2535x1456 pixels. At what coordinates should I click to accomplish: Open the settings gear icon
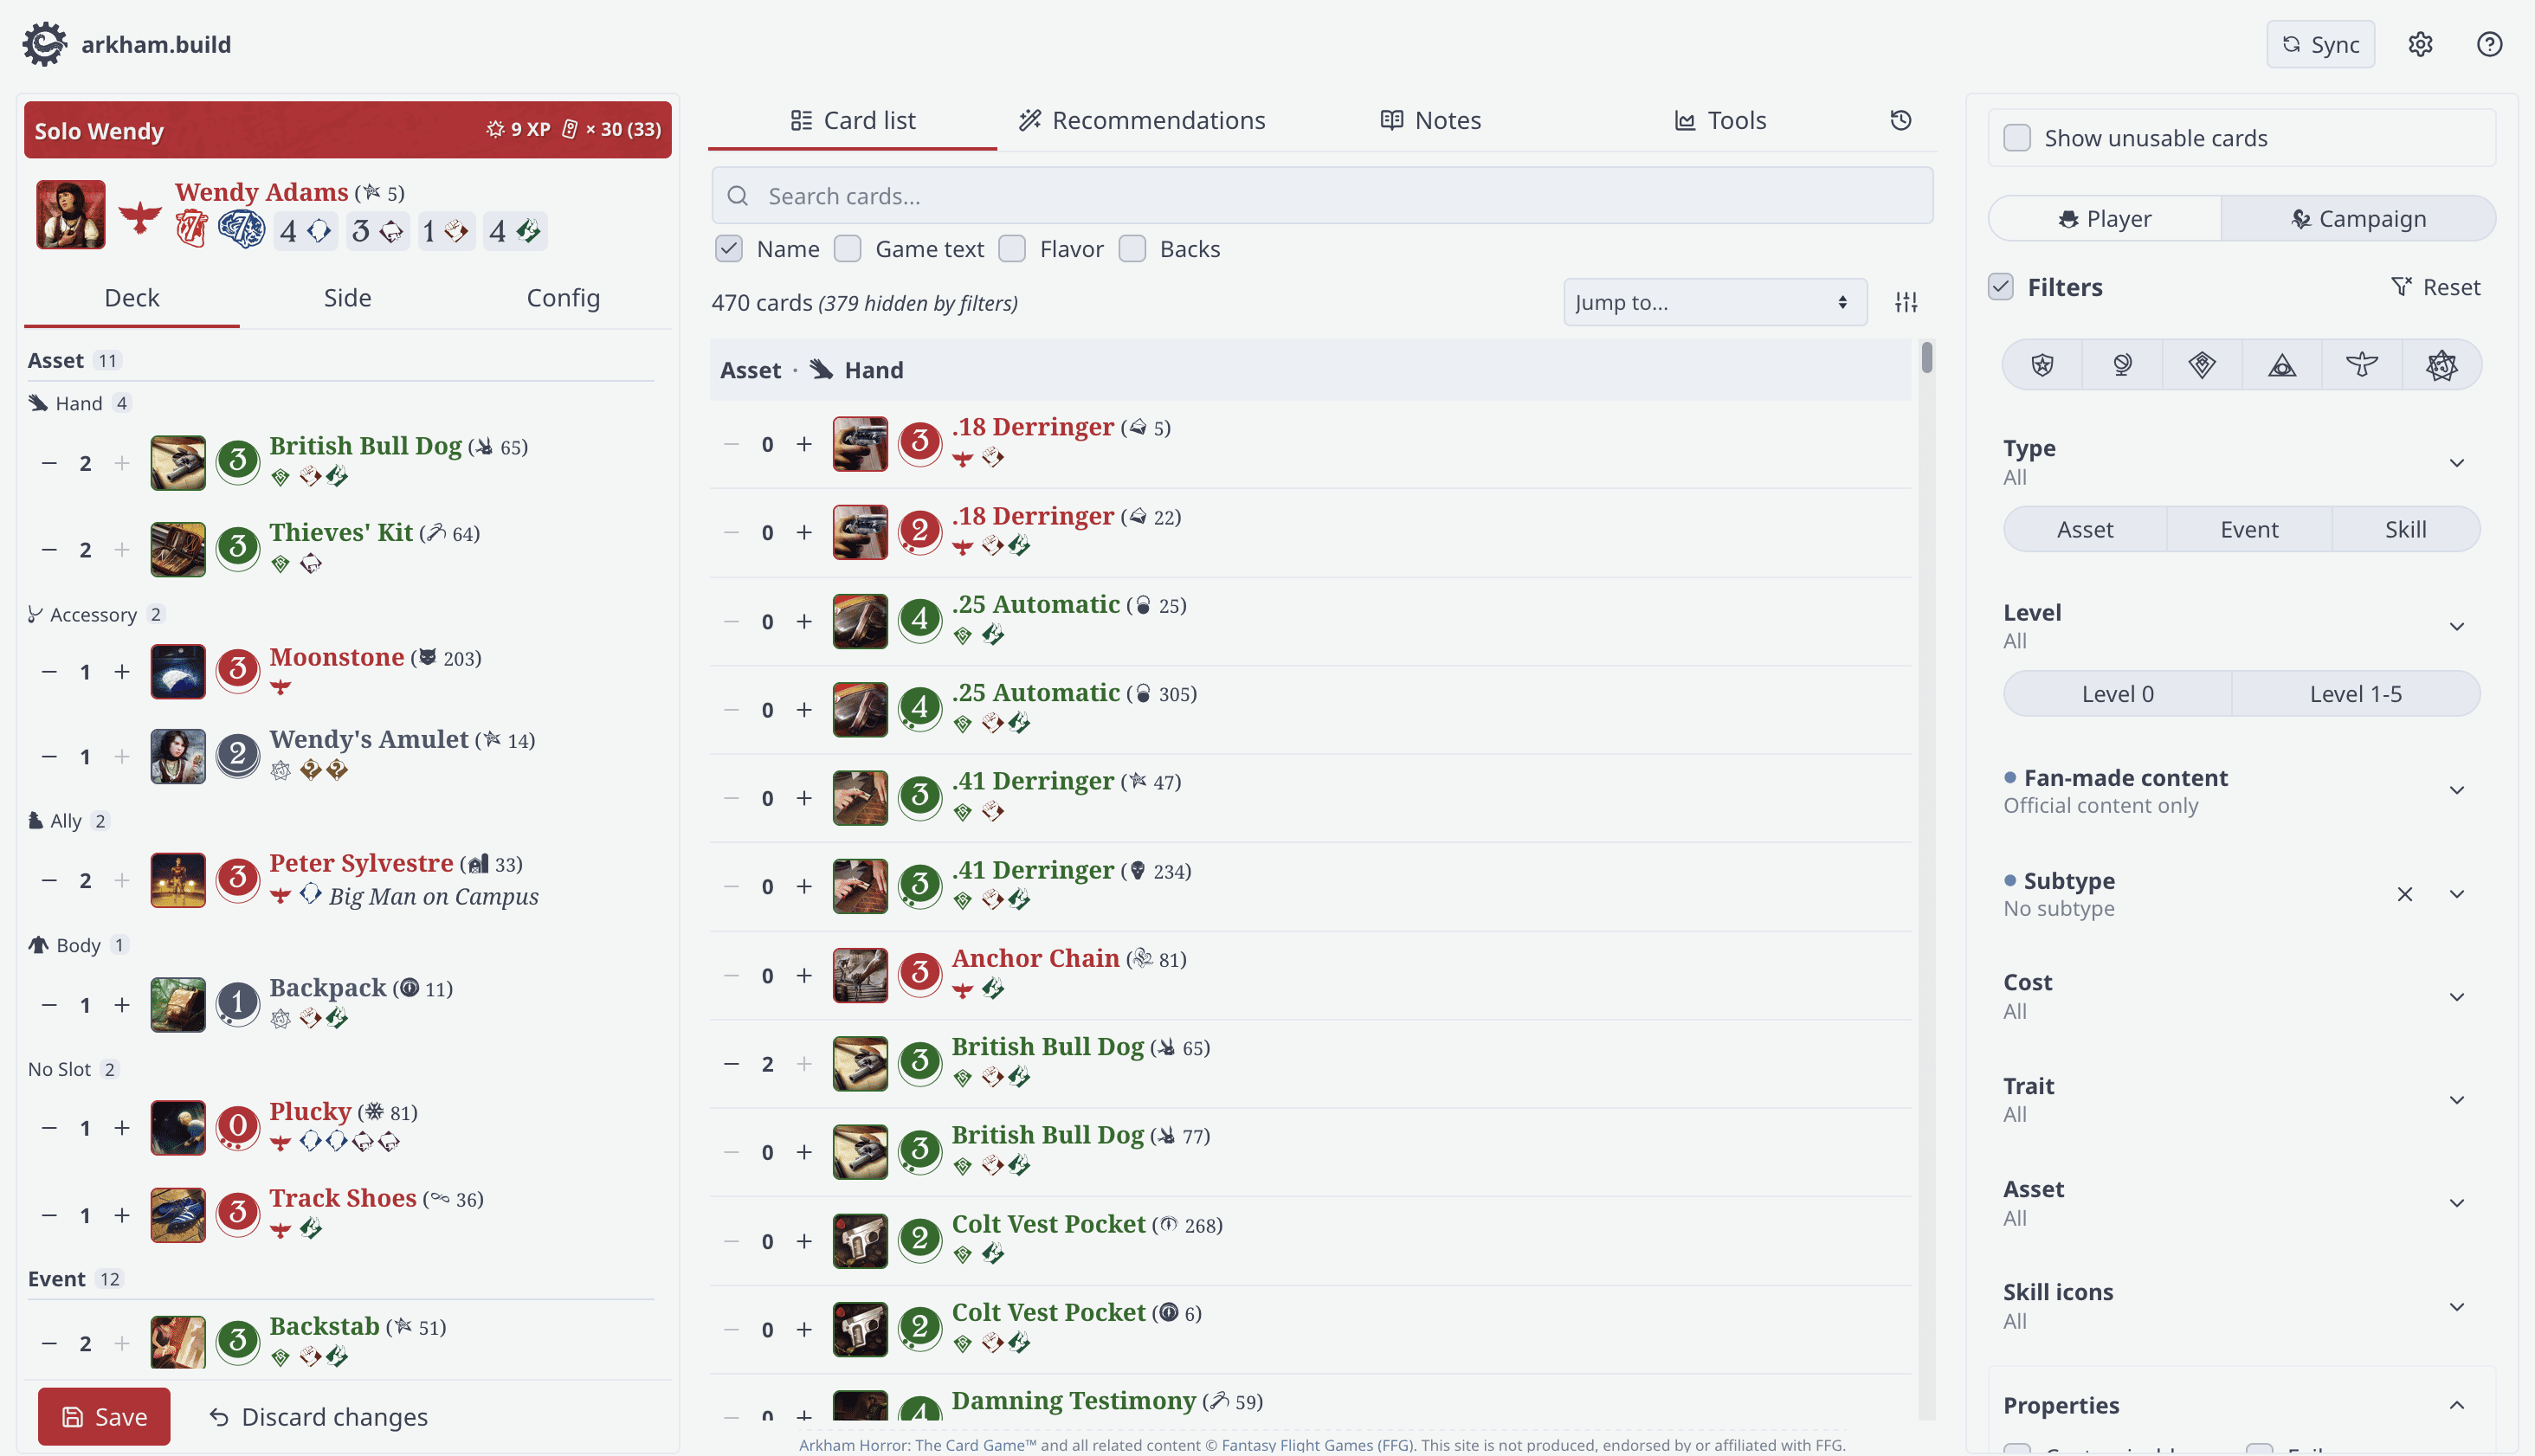tap(2421, 44)
